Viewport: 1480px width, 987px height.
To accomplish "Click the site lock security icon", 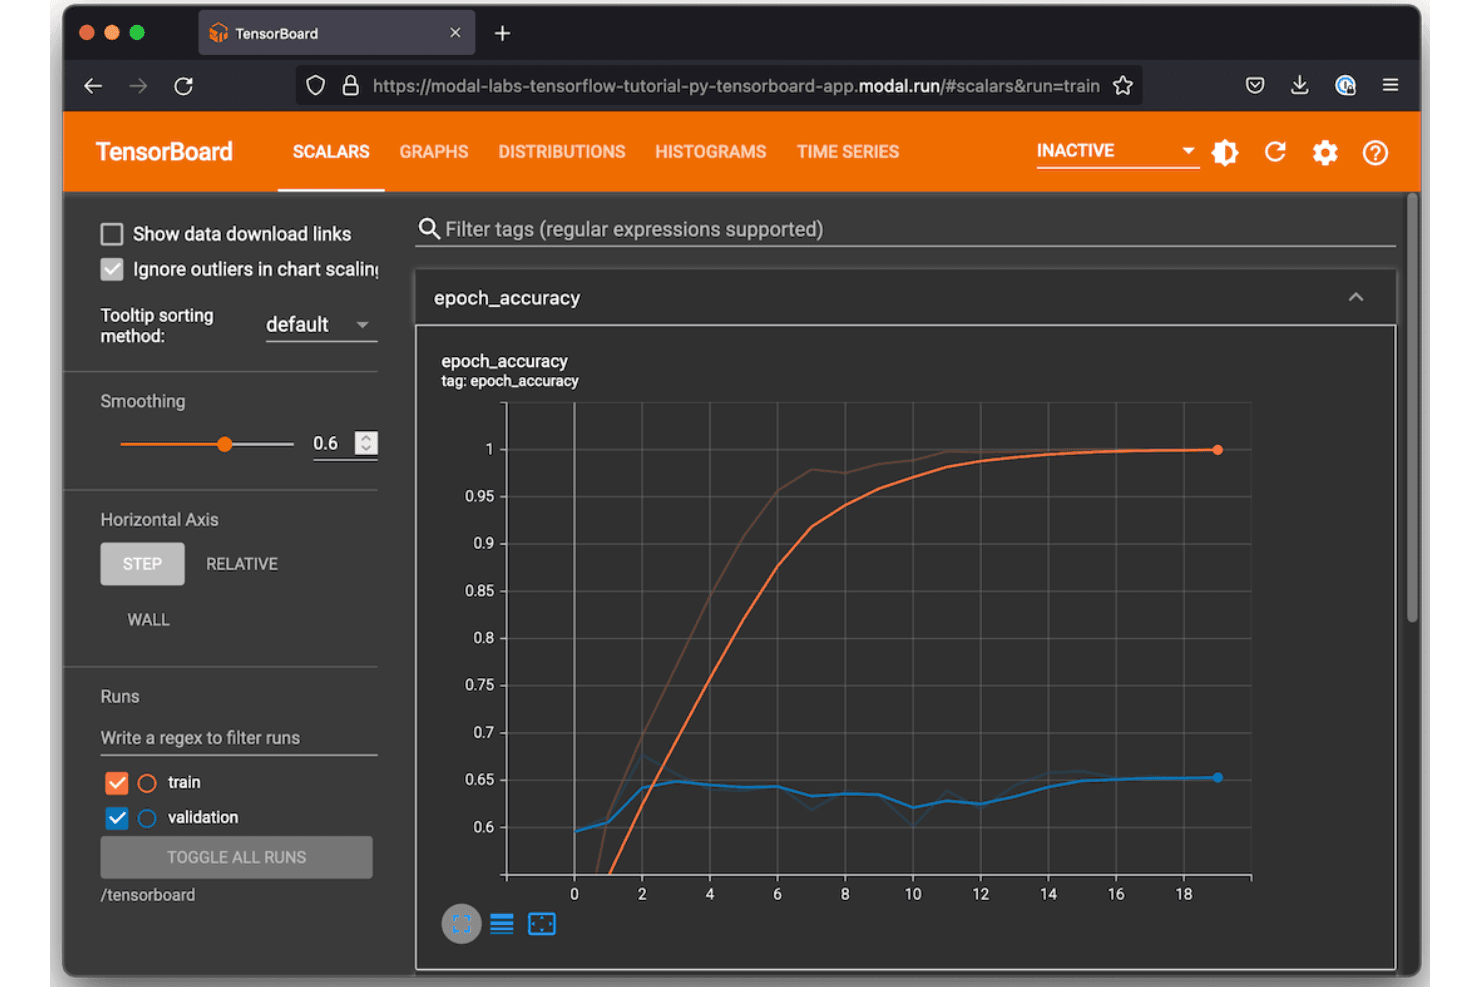I will click(350, 86).
